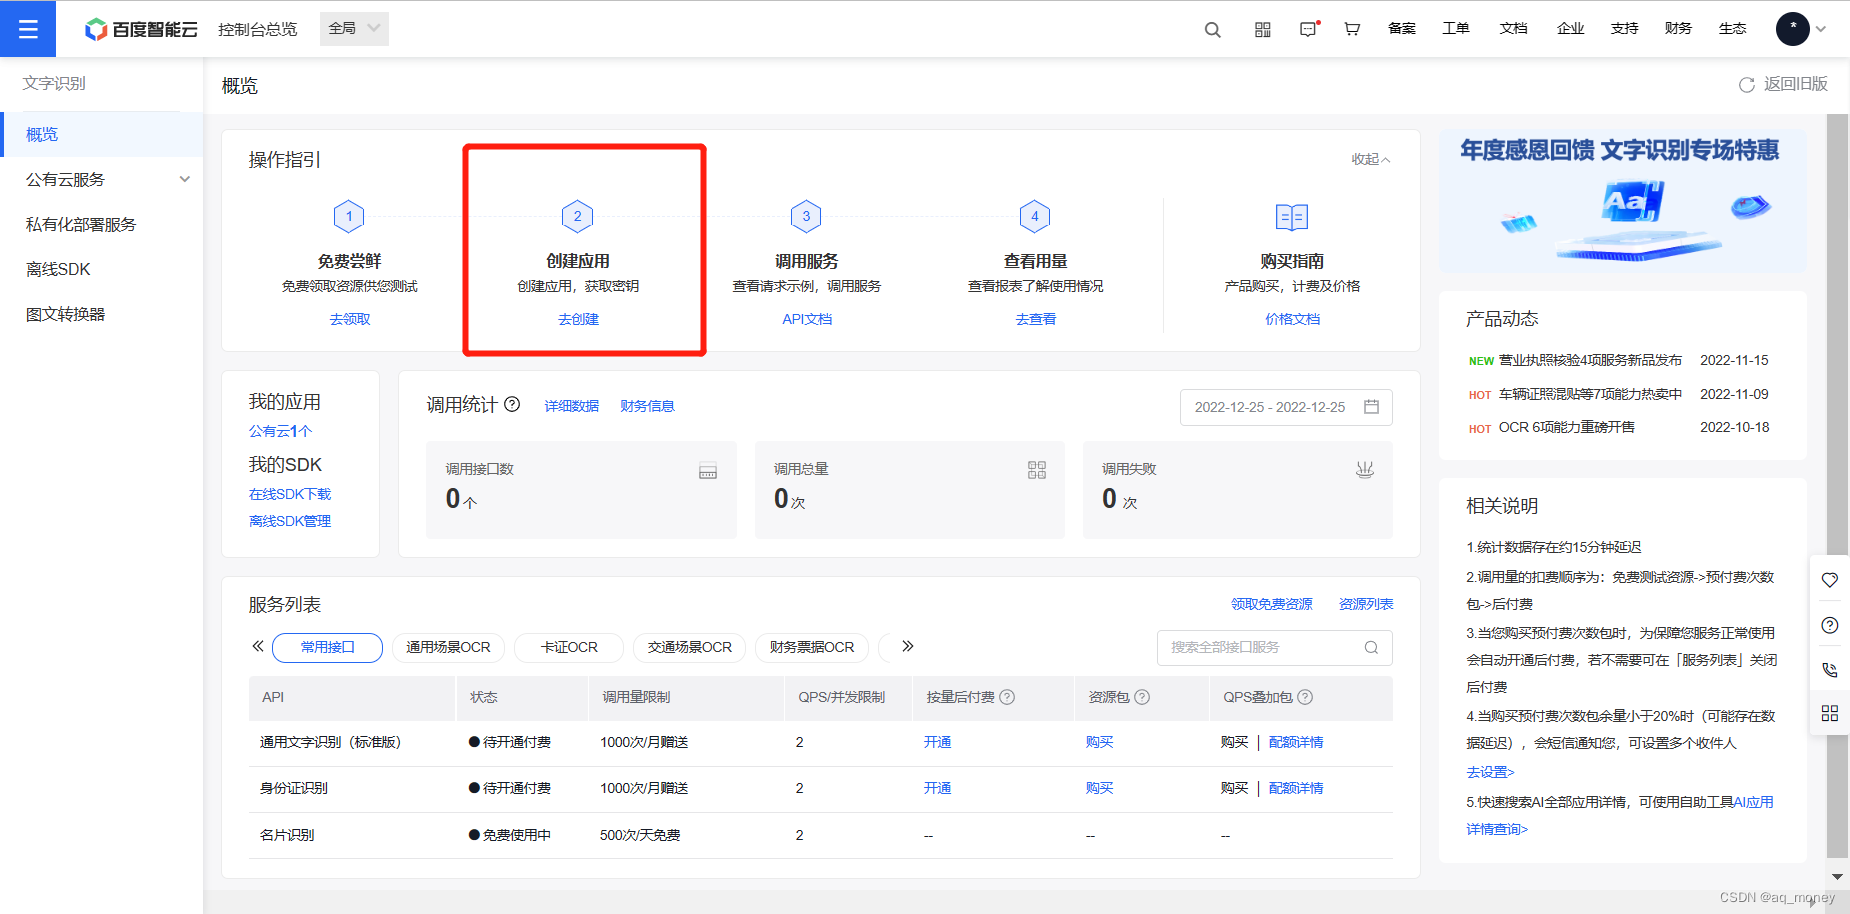Open the calendar icon in date range
The width and height of the screenshot is (1850, 914).
(x=1372, y=407)
